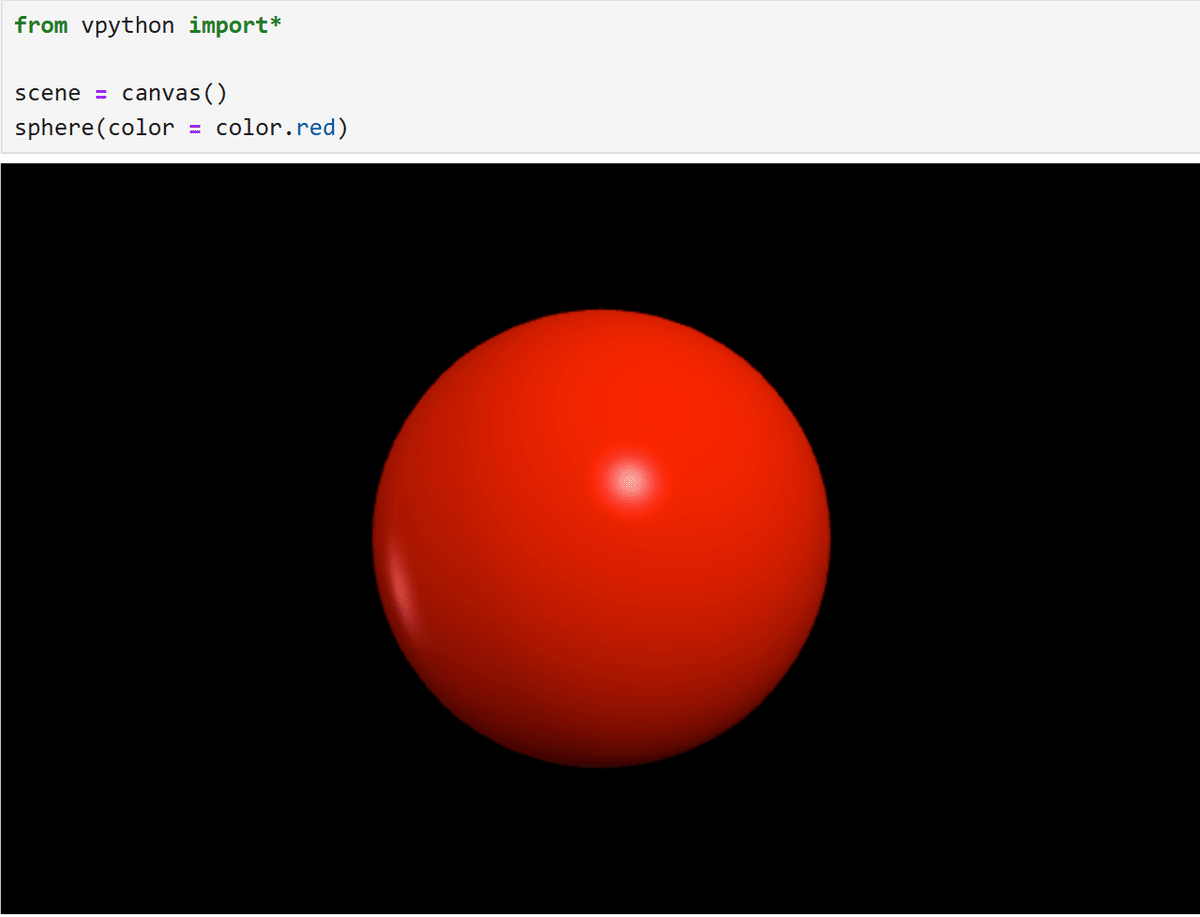Screen dimensions: 1200x917
Task: Click the specular highlight on the sphere
Action: point(628,482)
